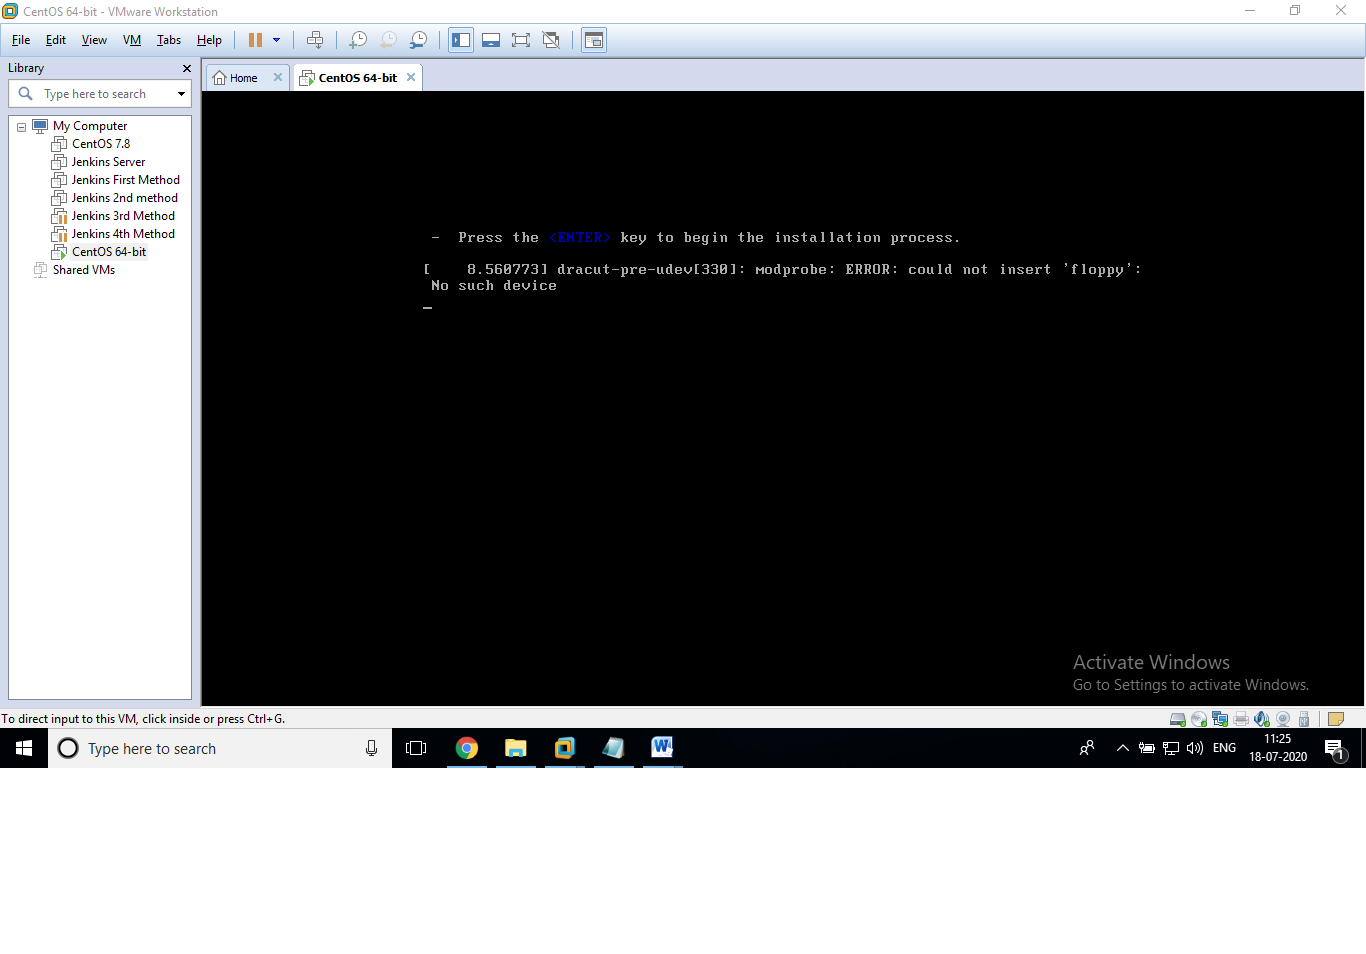The width and height of the screenshot is (1366, 954).
Task: Select the CentOS 7.8 virtual machine
Action: pyautogui.click(x=100, y=143)
